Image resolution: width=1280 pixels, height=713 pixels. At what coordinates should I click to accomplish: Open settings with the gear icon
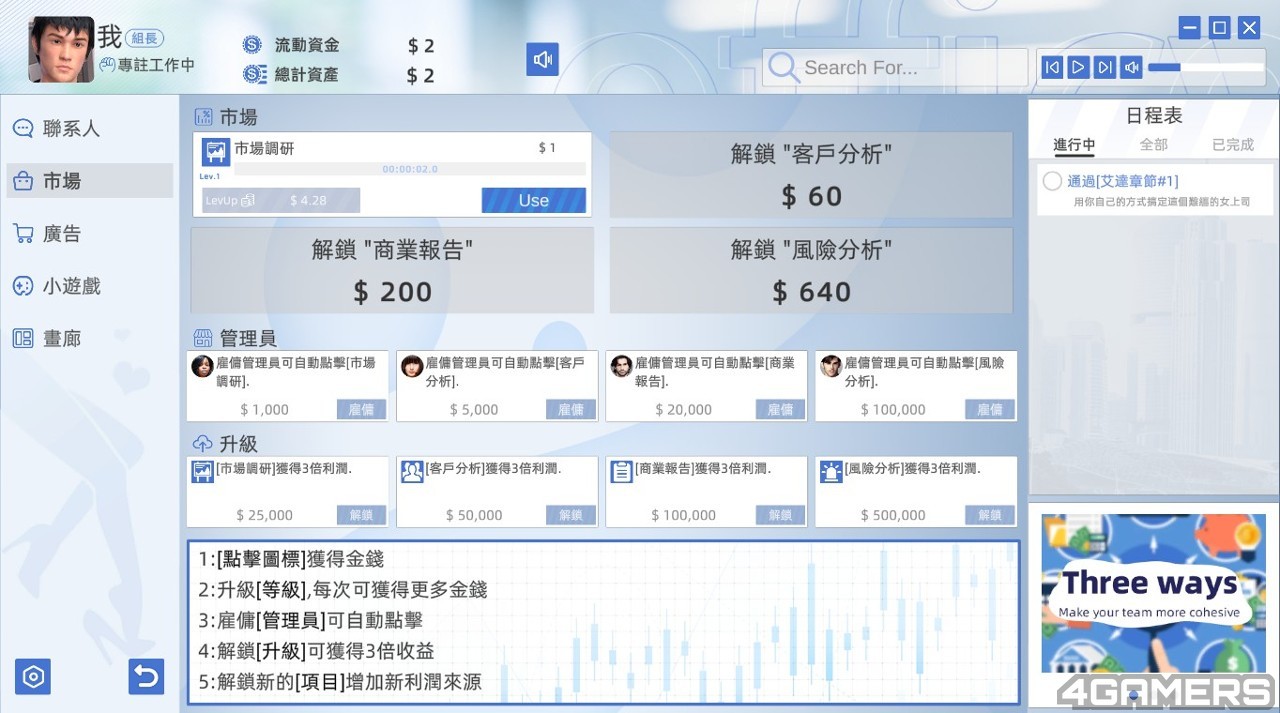click(33, 677)
